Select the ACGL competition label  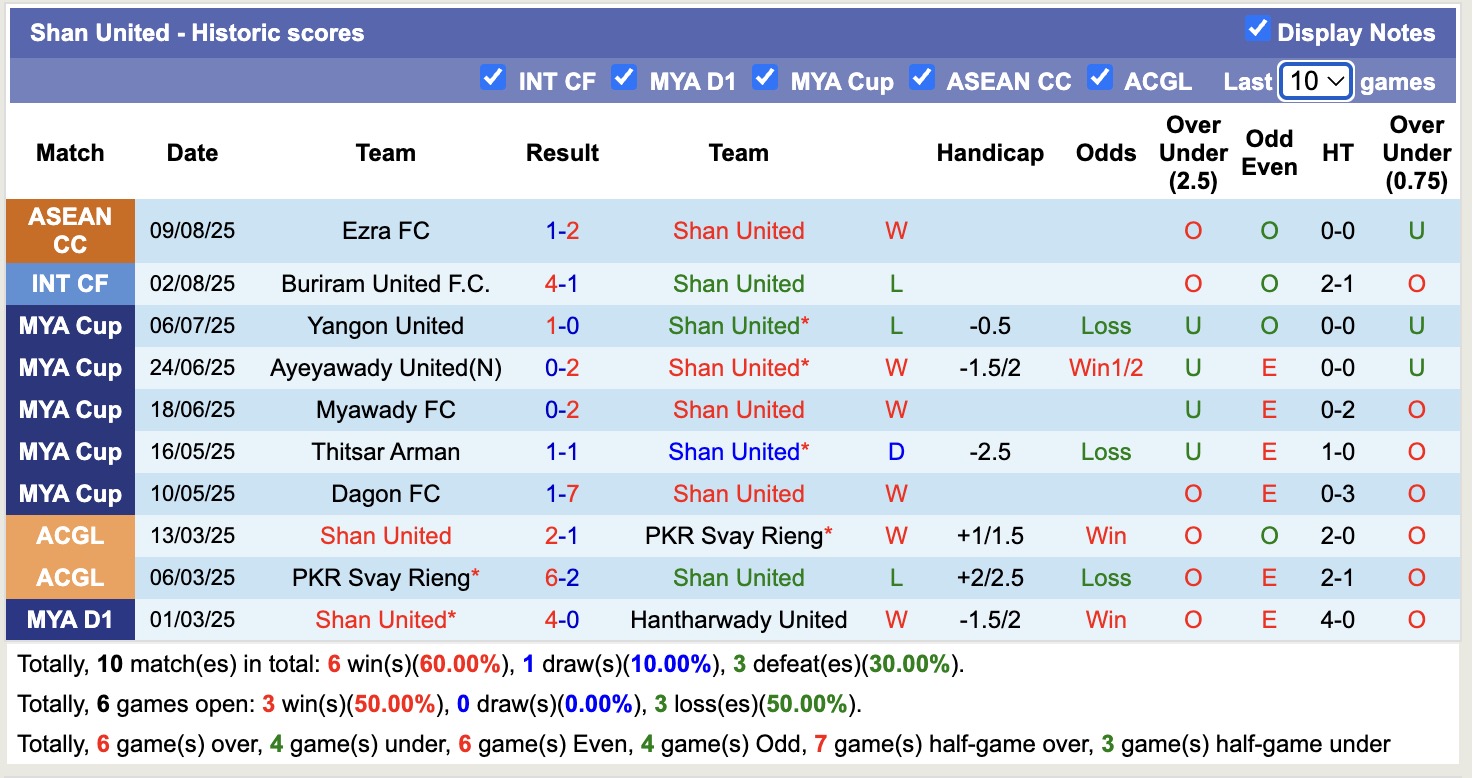[70, 535]
